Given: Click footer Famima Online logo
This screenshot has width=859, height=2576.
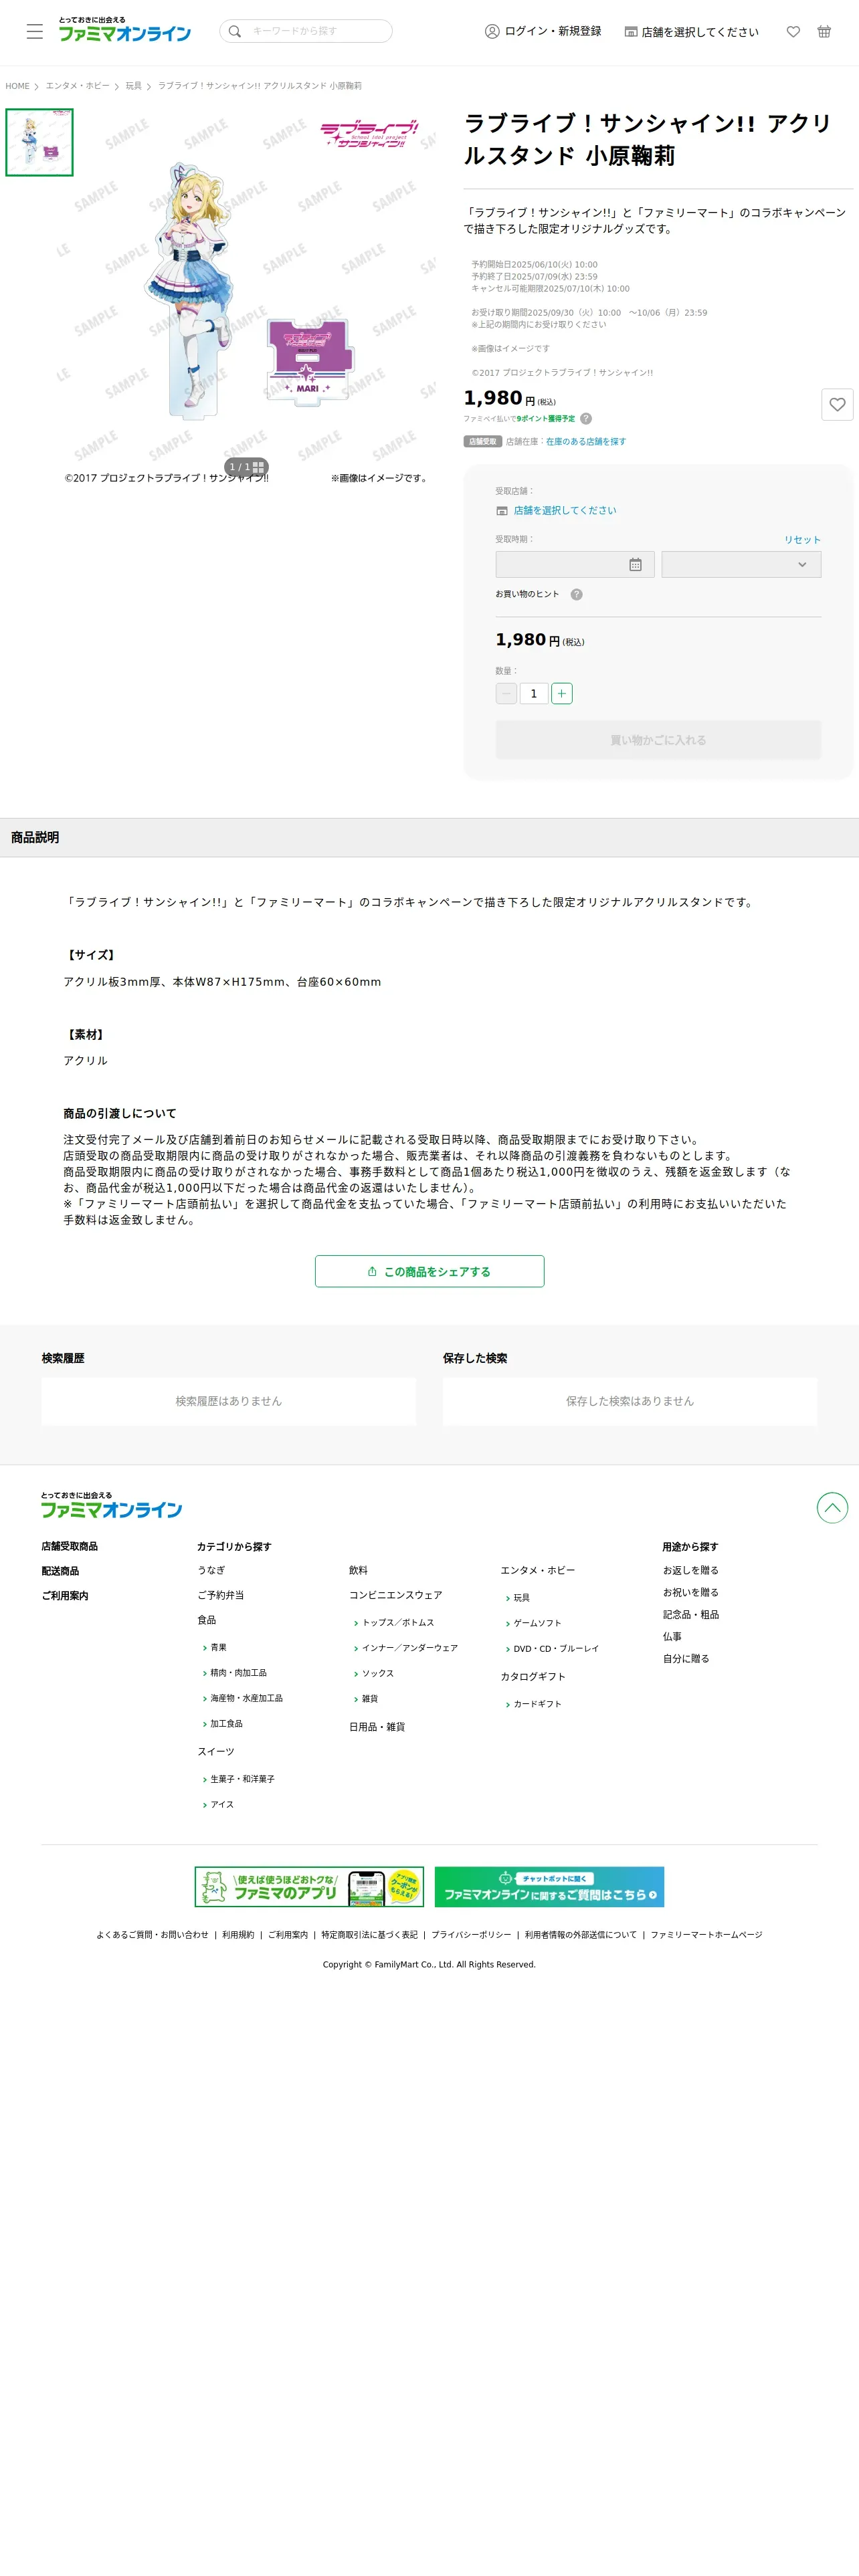Looking at the screenshot, I should pyautogui.click(x=111, y=1505).
